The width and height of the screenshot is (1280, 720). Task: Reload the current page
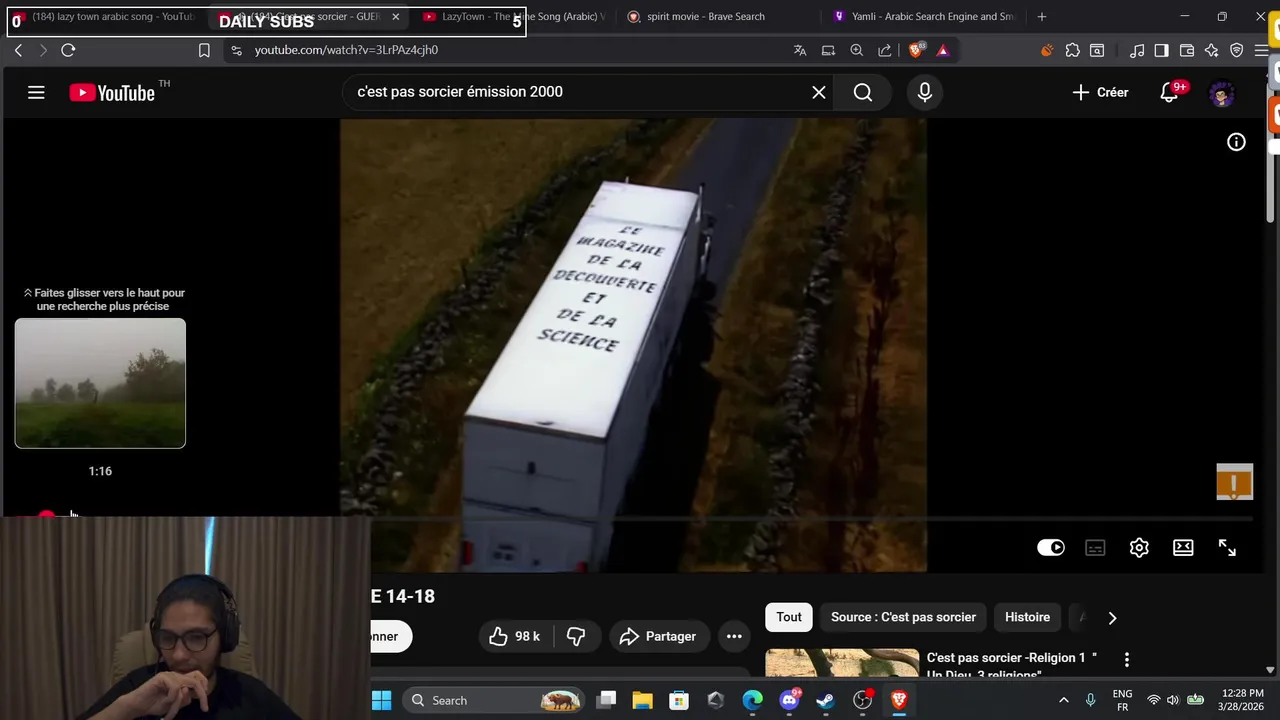(x=68, y=50)
